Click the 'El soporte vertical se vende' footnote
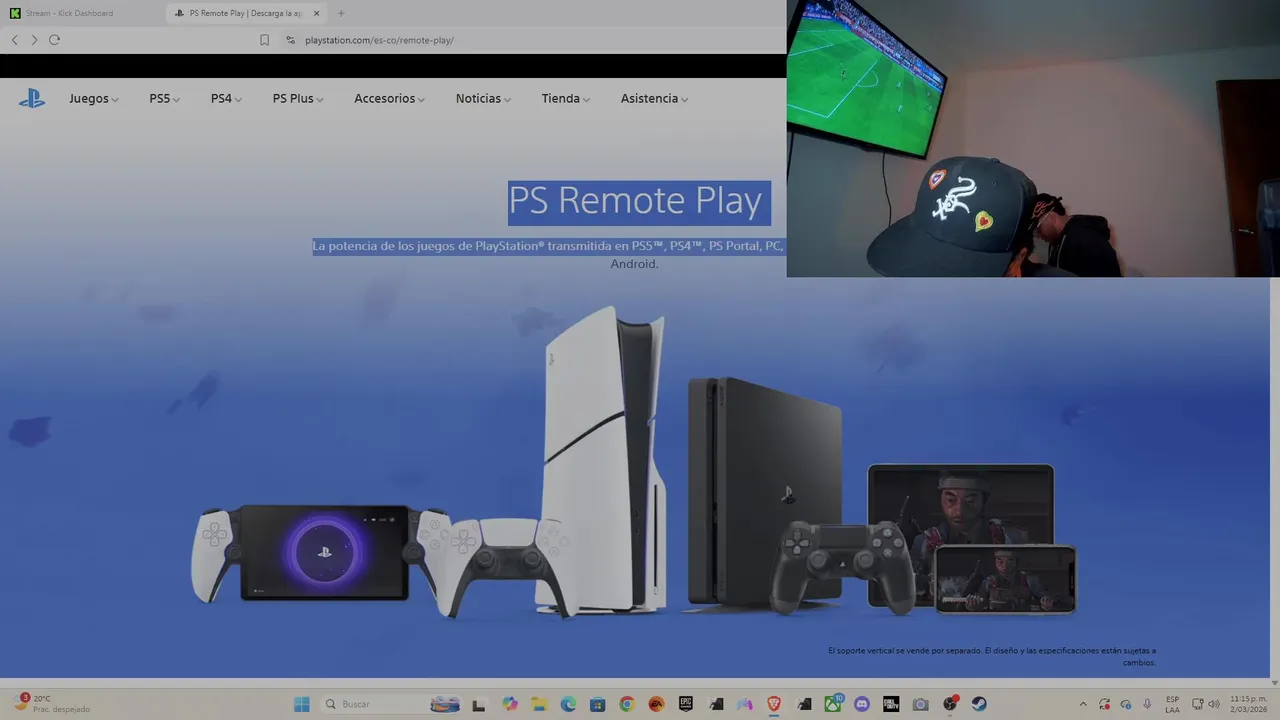Viewport: 1280px width, 720px height. [992, 656]
